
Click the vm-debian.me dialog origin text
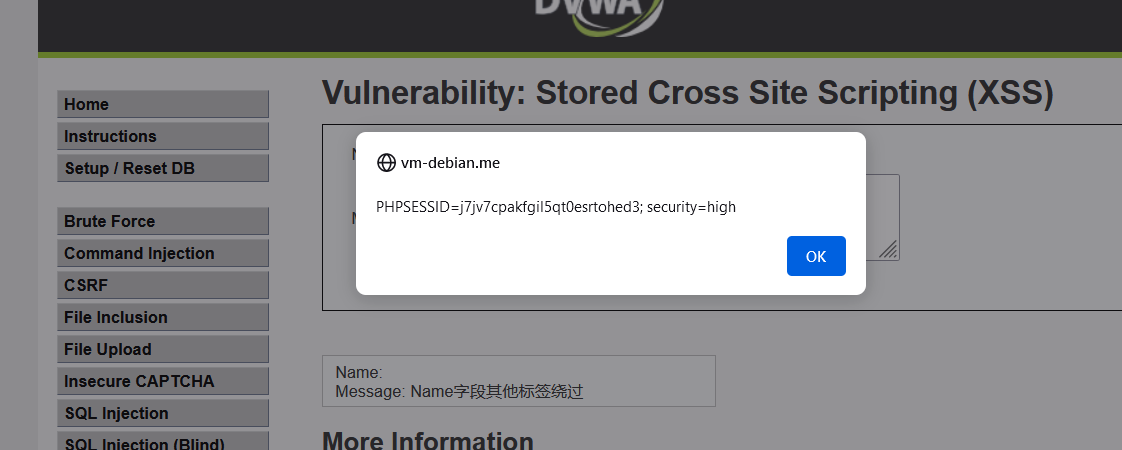tap(450, 163)
